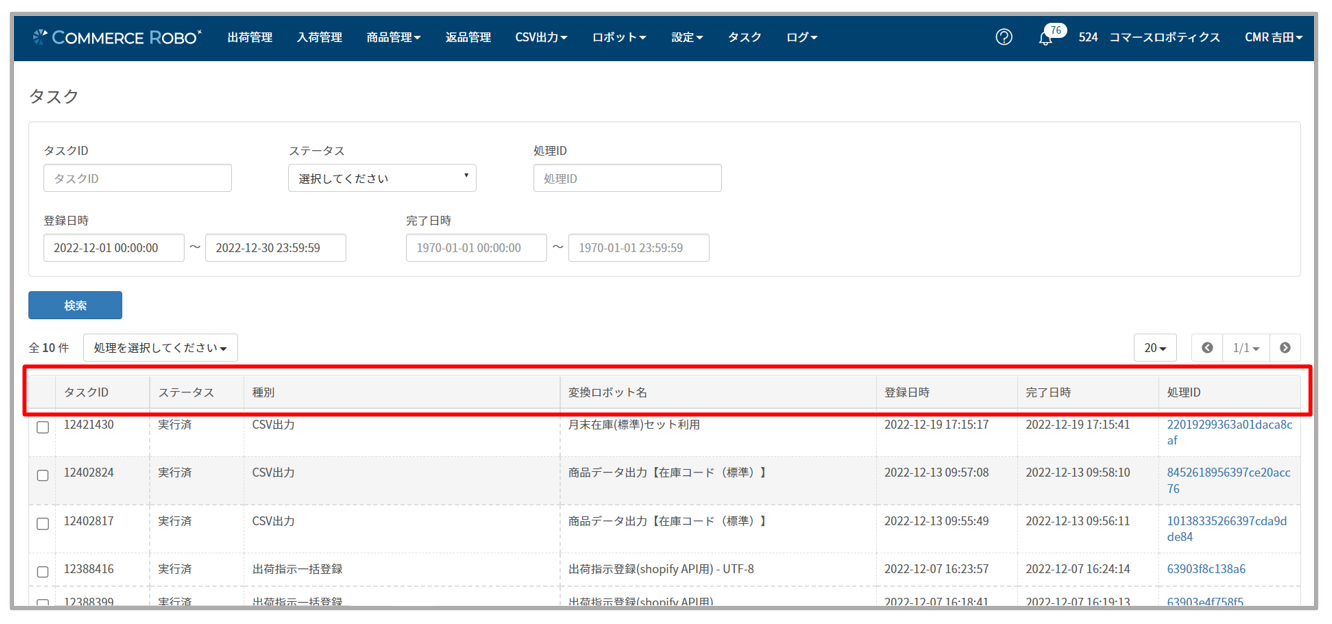Open the notifications bell icon
The height and width of the screenshot is (624, 1332).
(1046, 38)
